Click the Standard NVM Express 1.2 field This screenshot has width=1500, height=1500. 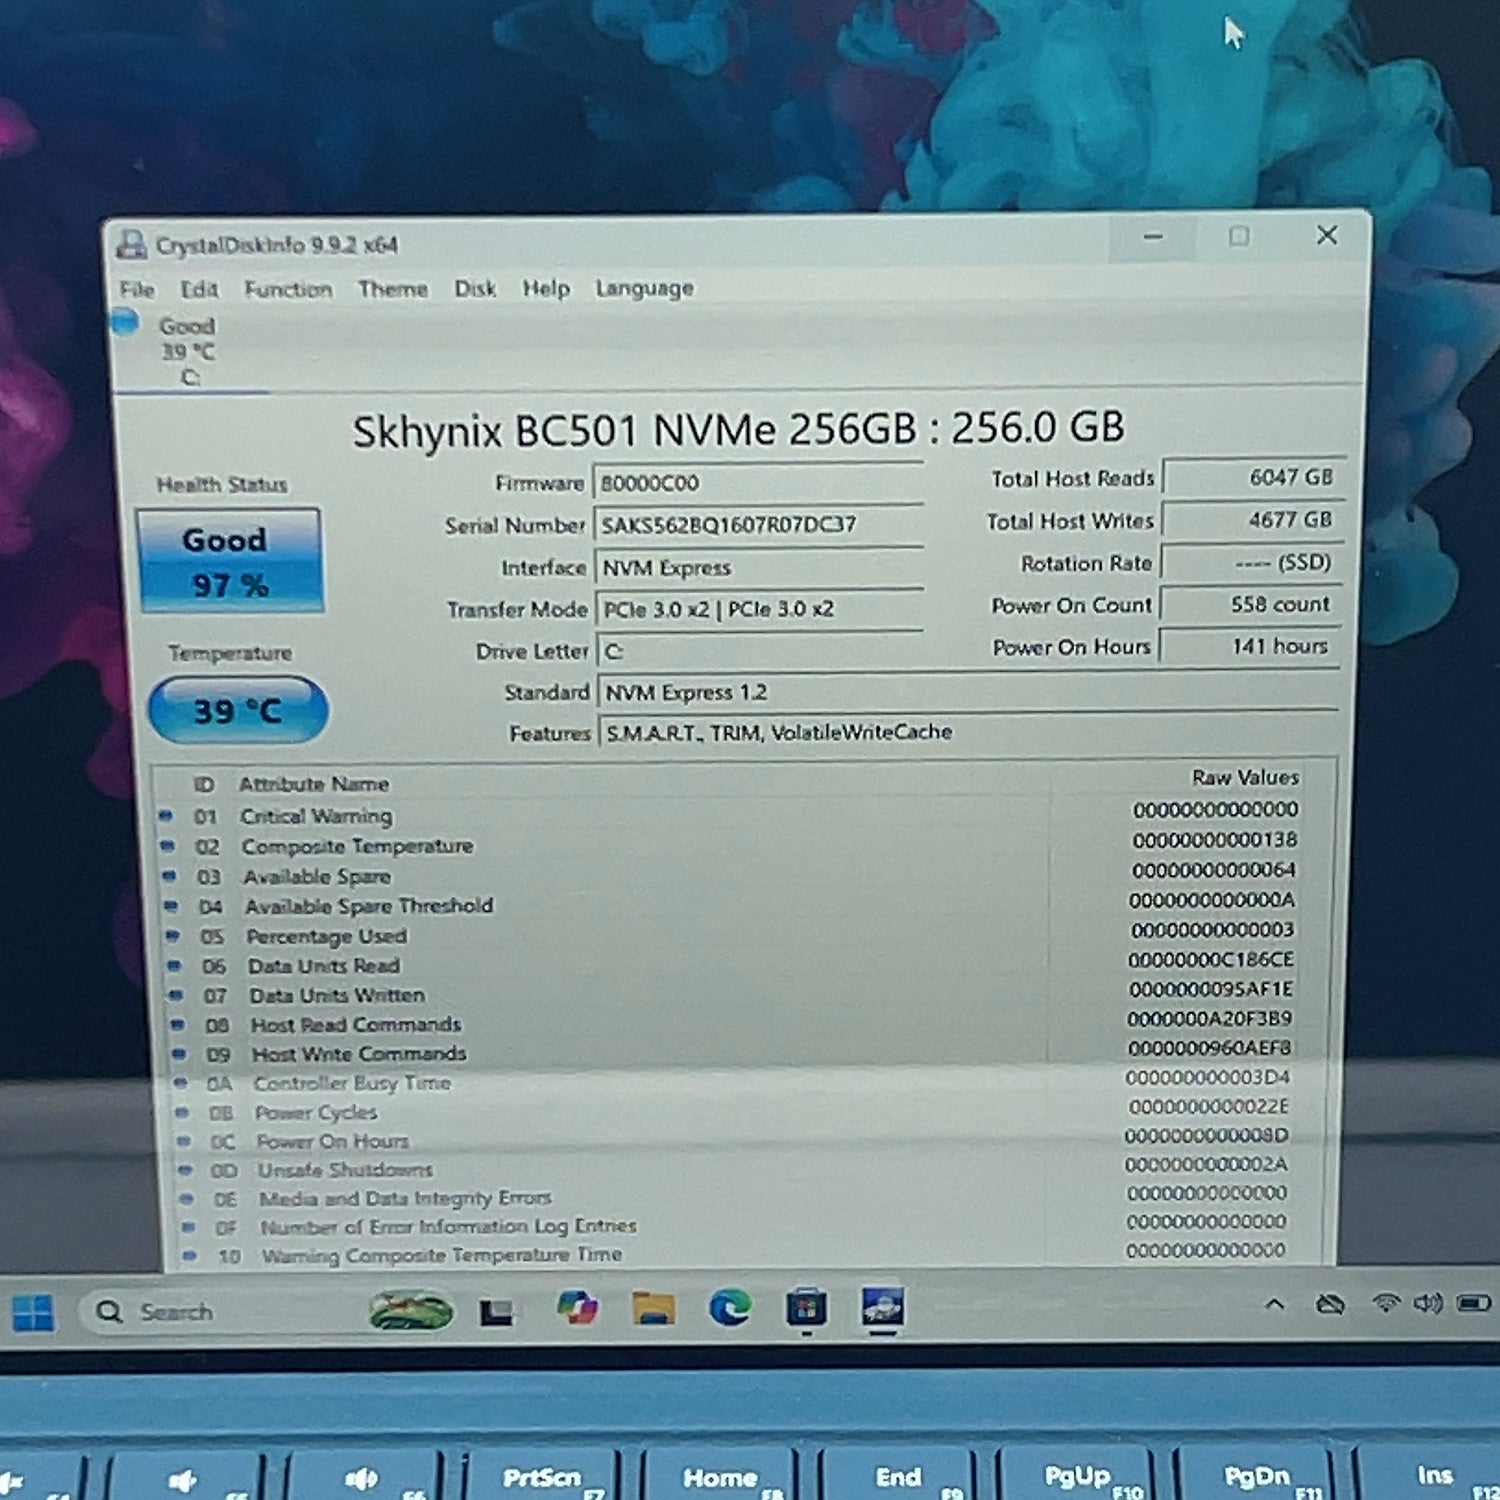tap(968, 692)
